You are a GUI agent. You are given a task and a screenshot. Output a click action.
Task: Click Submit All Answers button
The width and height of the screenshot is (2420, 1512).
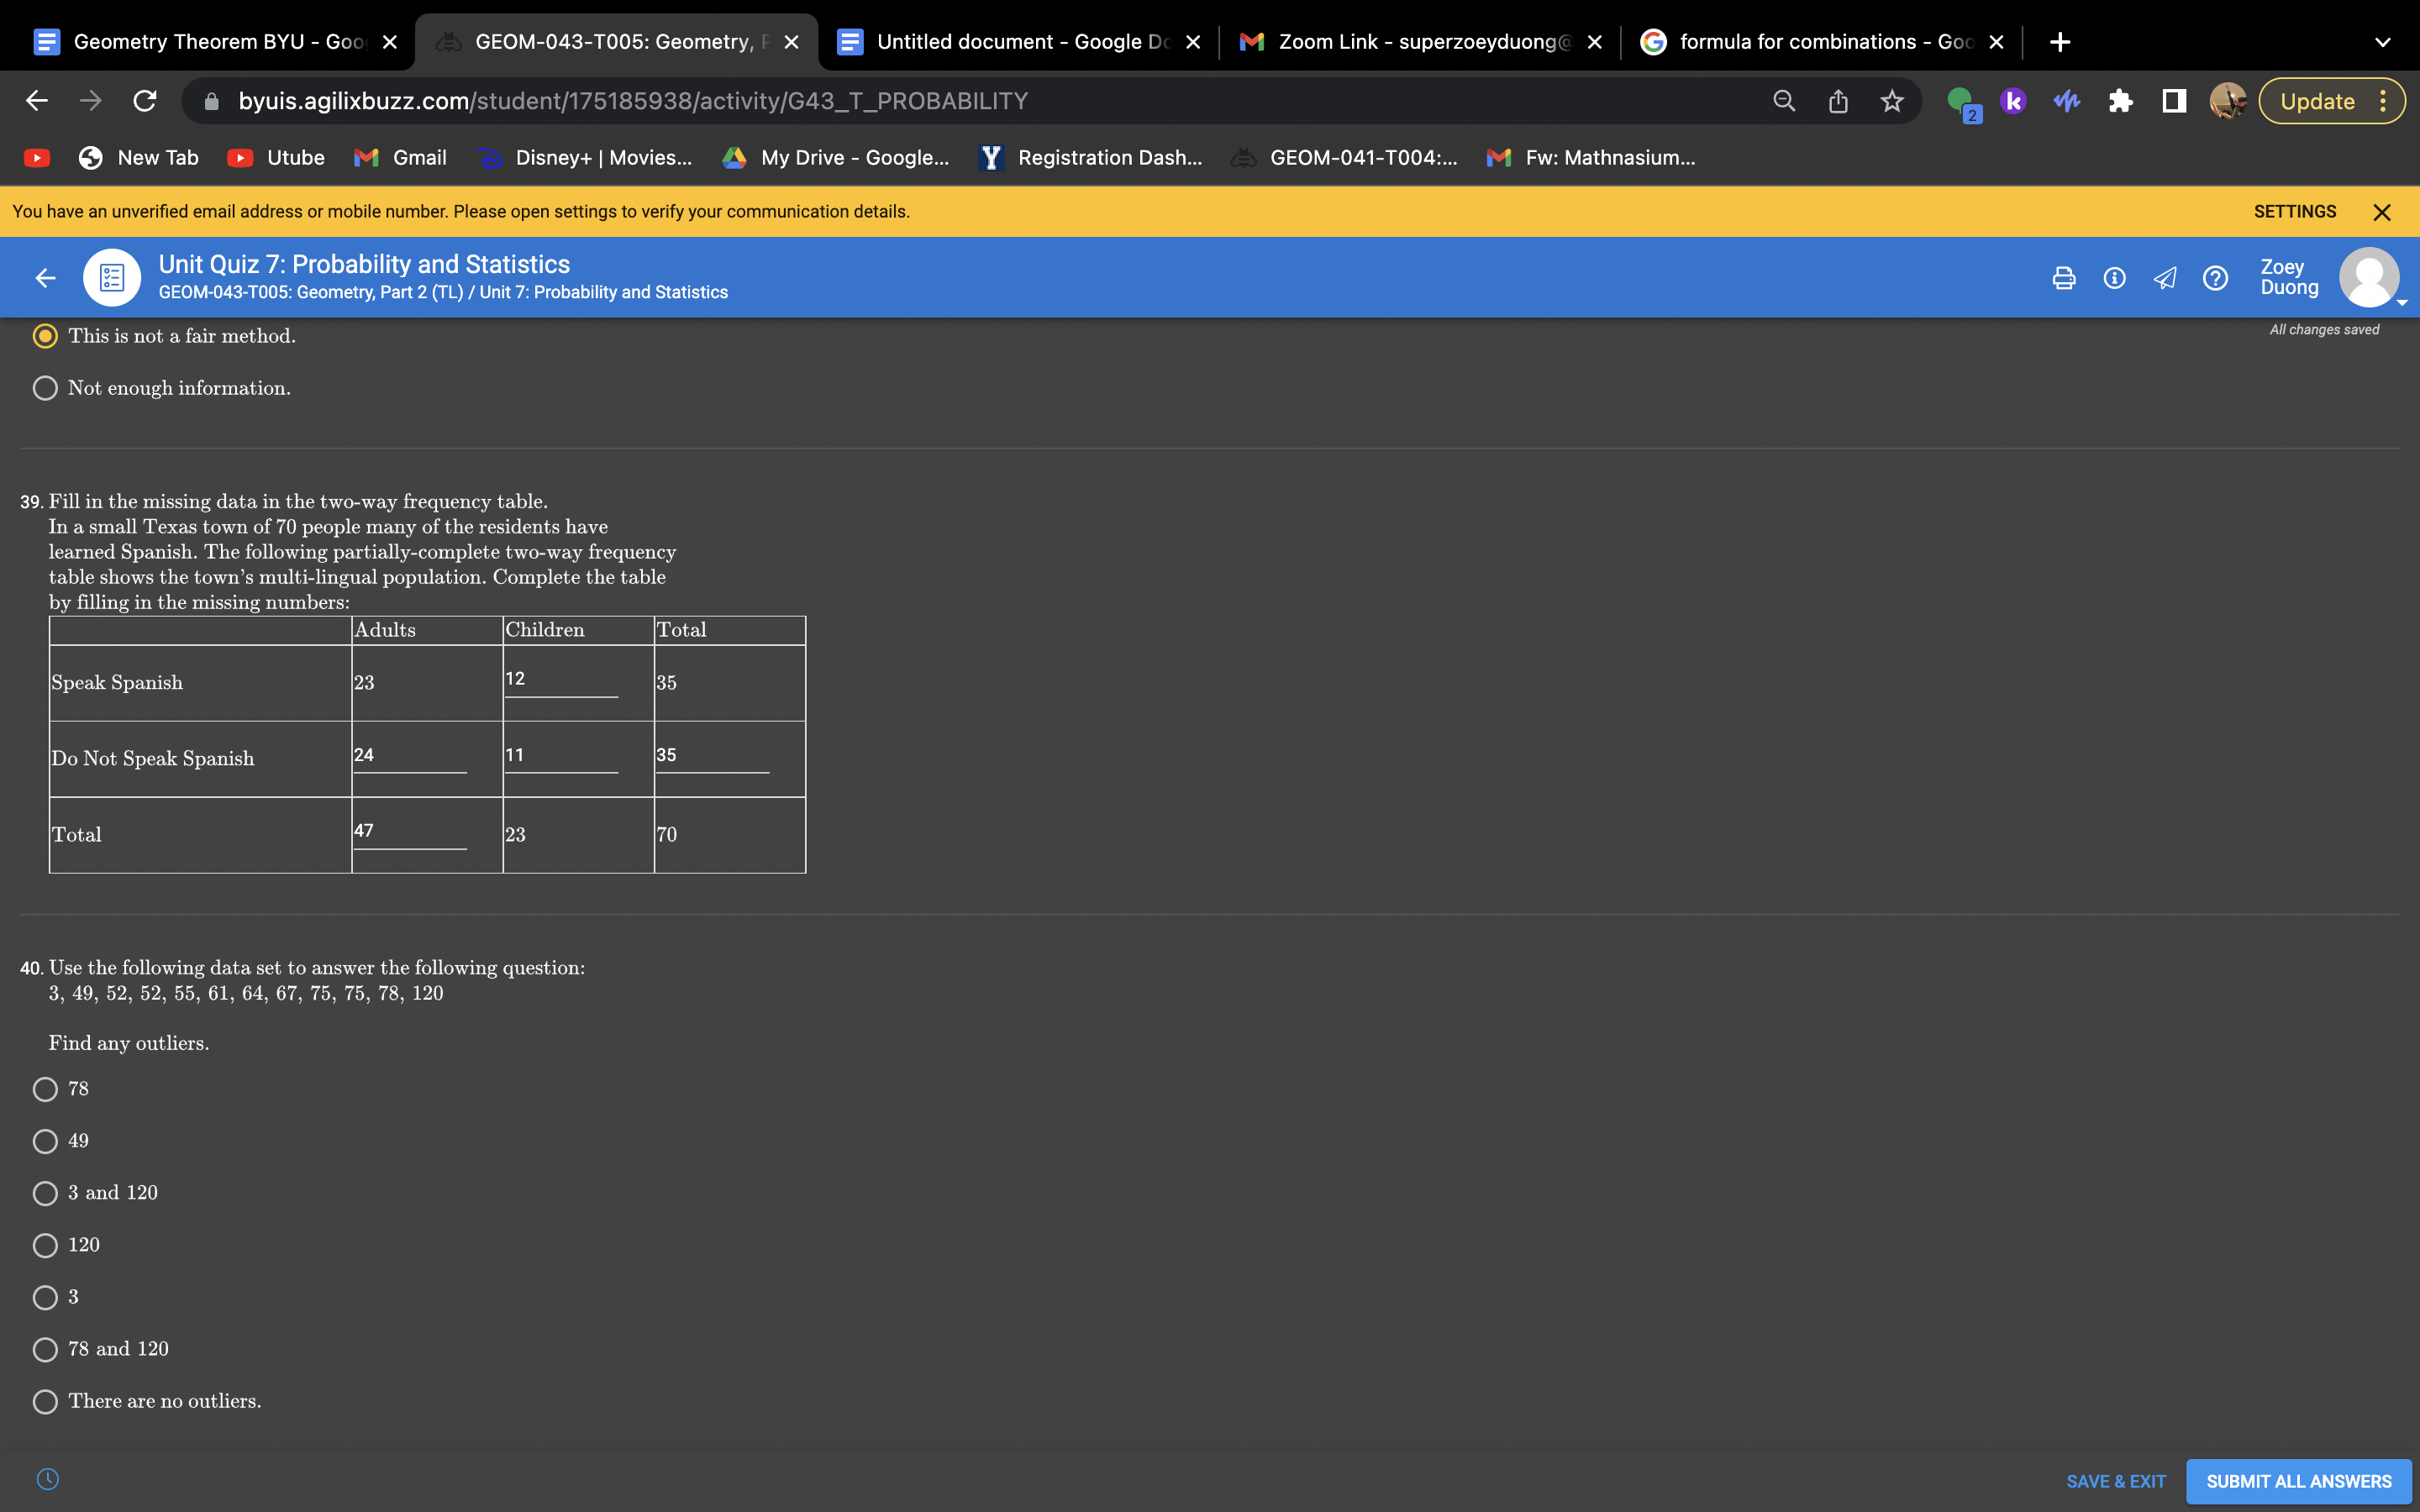pyautogui.click(x=2298, y=1481)
